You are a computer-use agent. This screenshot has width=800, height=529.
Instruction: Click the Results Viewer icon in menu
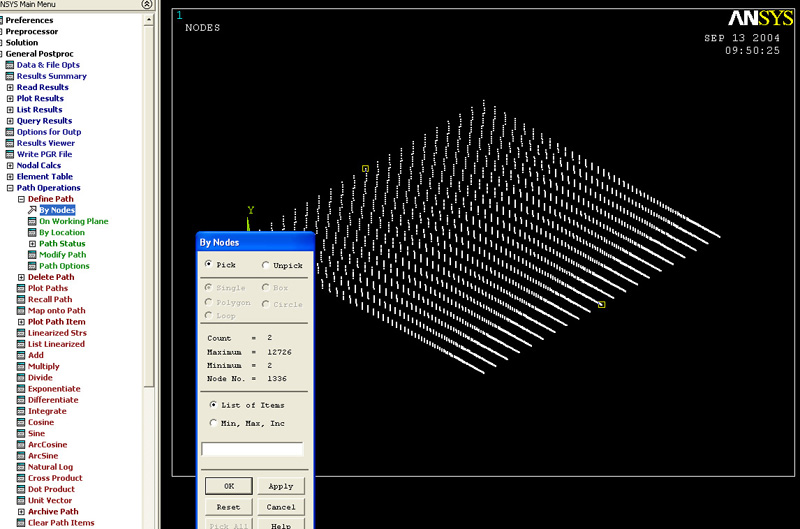pos(10,143)
